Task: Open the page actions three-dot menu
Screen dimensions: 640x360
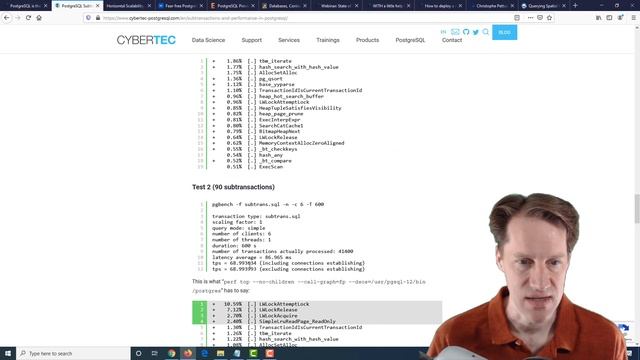Action: [530, 18]
